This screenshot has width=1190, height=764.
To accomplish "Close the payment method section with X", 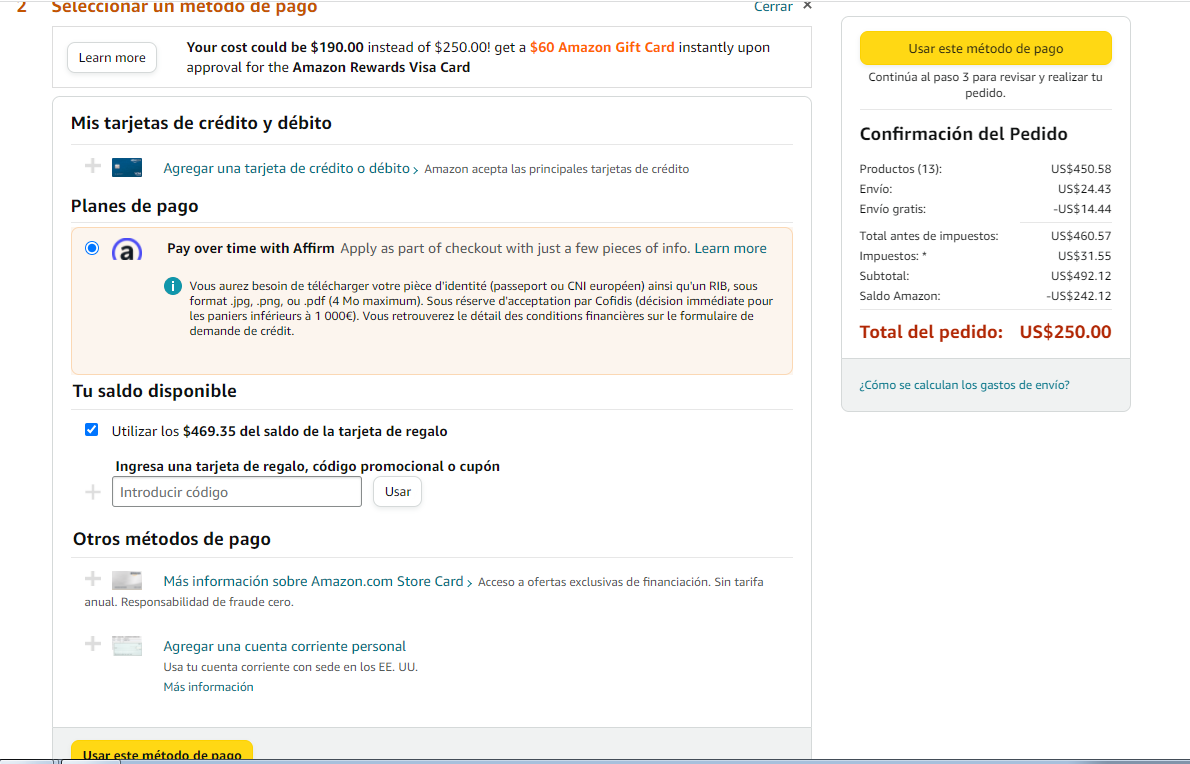I will pos(807,6).
